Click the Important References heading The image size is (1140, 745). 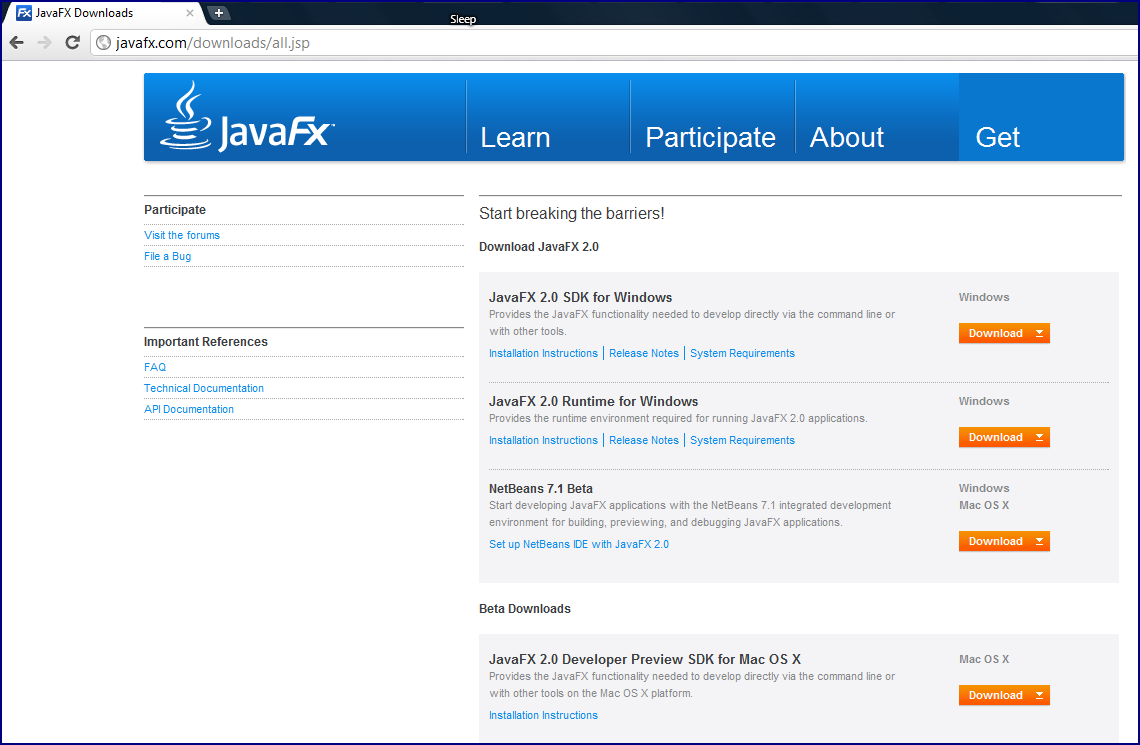click(206, 342)
